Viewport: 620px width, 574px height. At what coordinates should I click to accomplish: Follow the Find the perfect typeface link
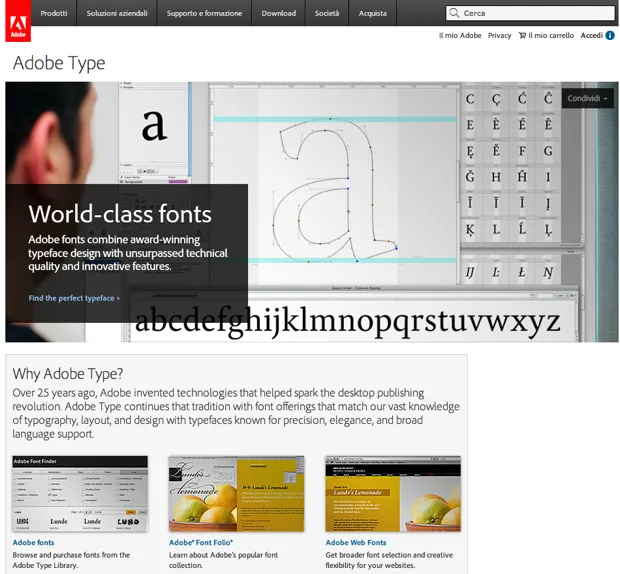[74, 298]
